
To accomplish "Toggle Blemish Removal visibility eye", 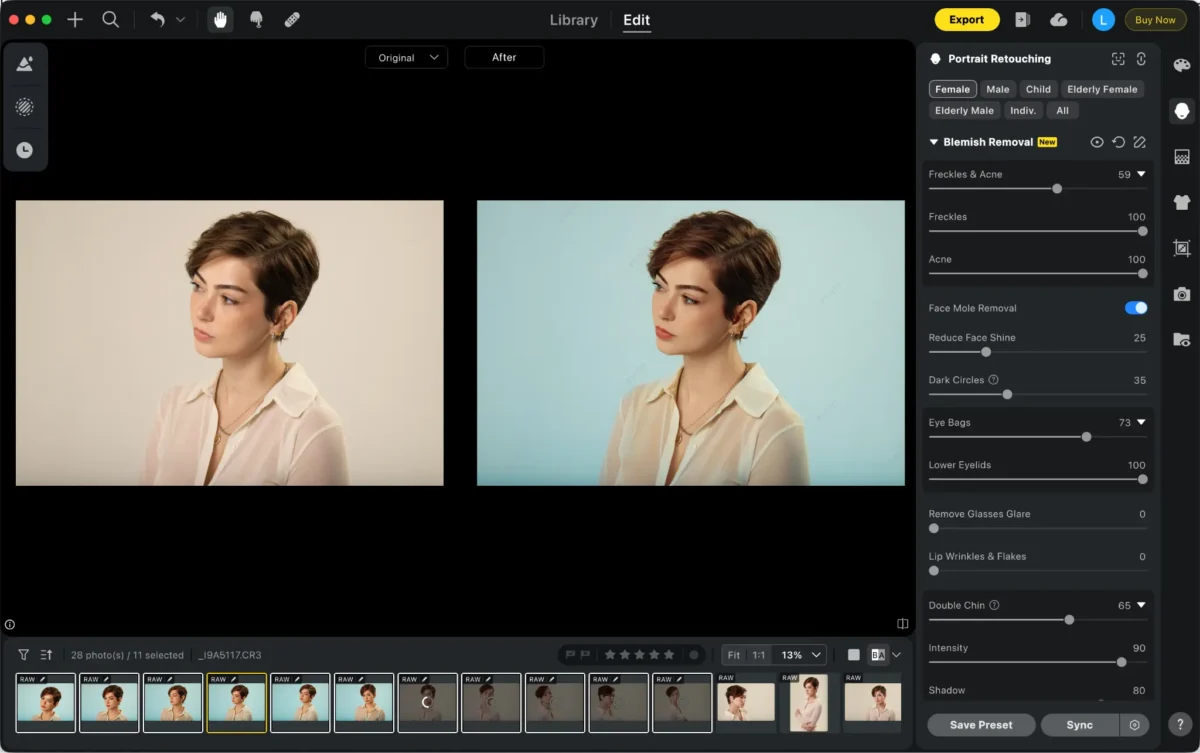I will [x=1097, y=142].
